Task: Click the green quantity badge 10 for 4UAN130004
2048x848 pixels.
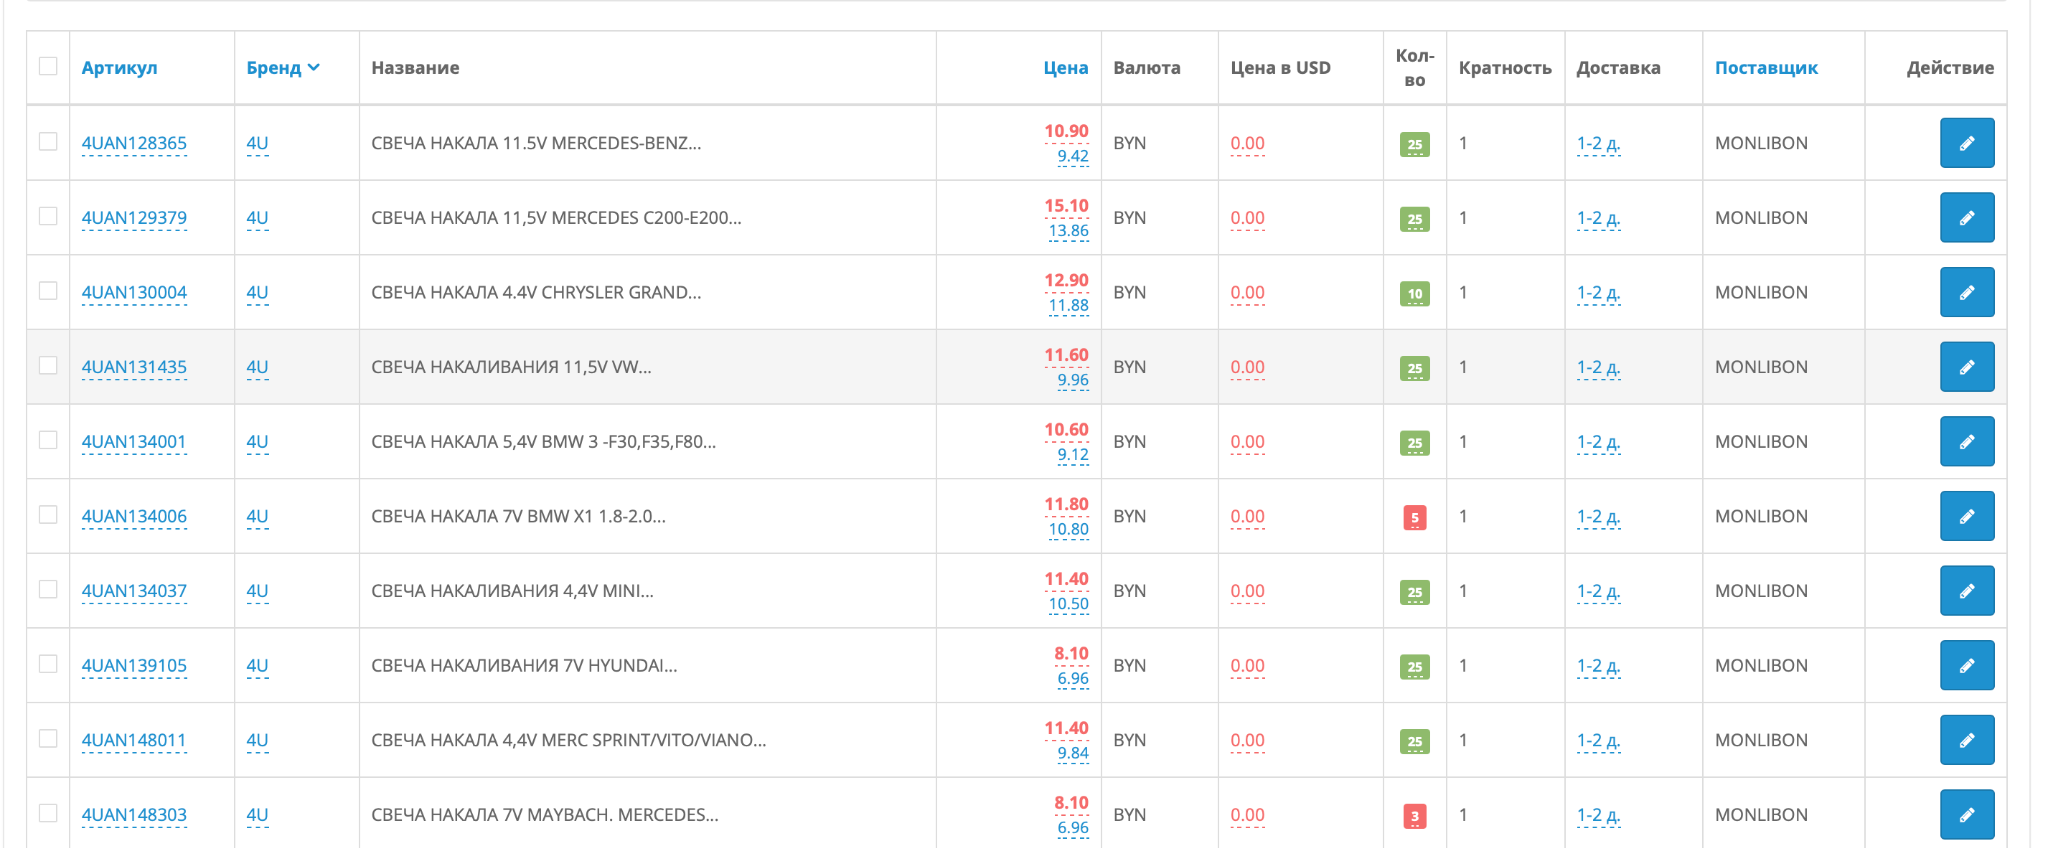Action: point(1414,294)
